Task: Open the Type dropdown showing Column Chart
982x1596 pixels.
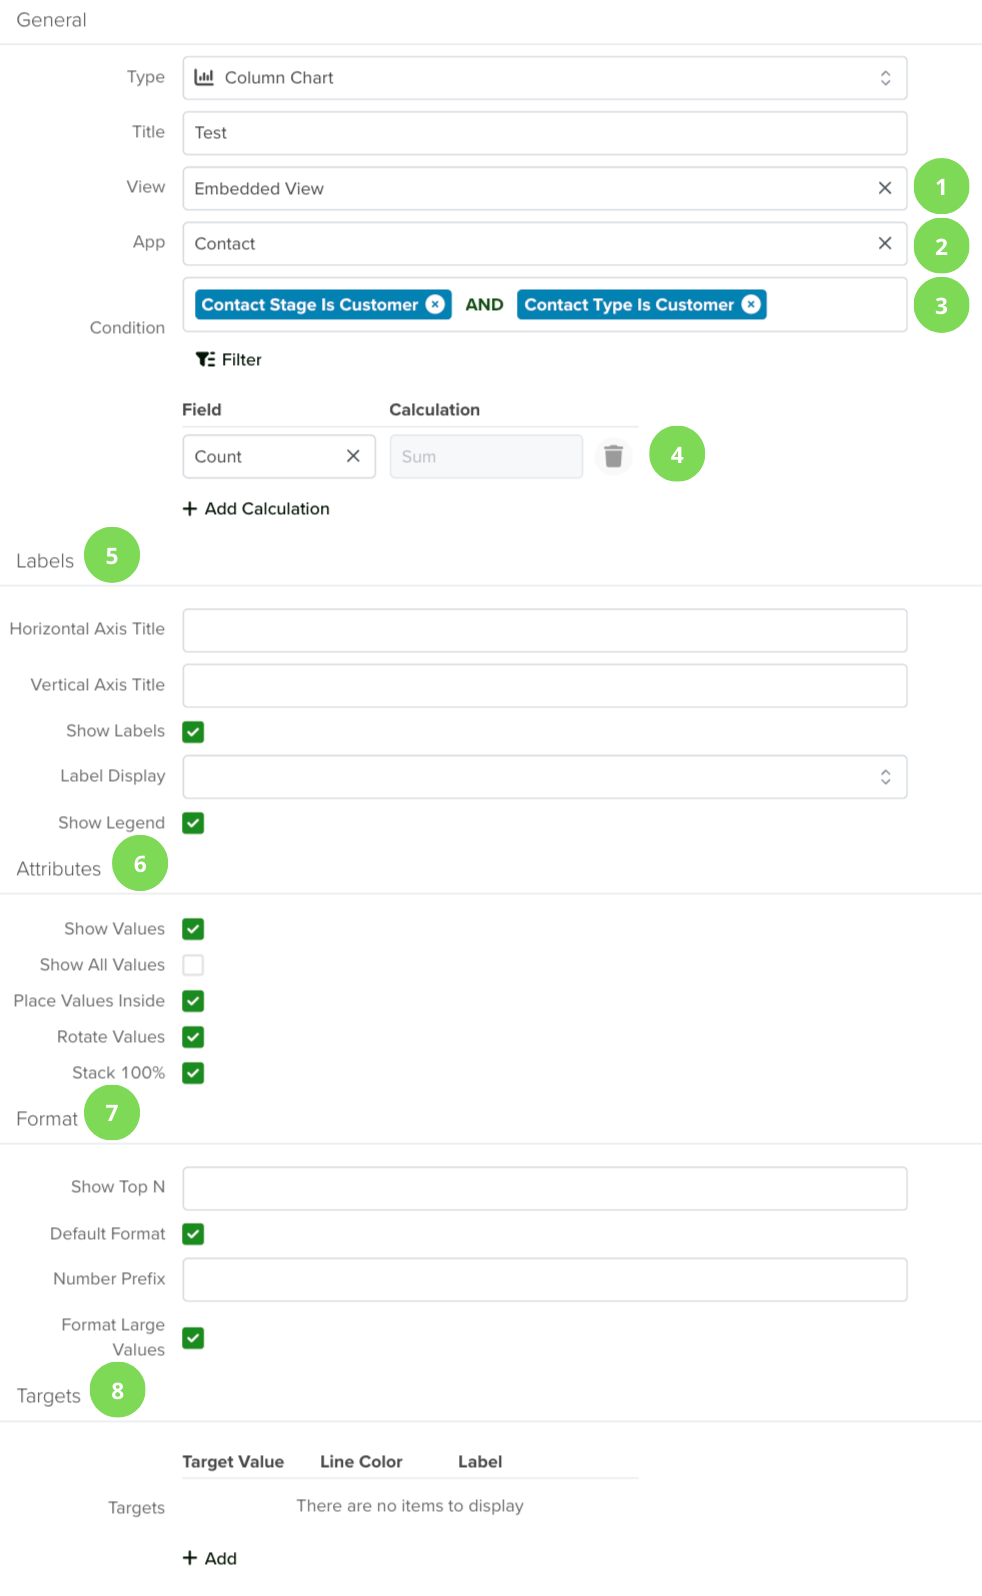Action: [x=545, y=78]
